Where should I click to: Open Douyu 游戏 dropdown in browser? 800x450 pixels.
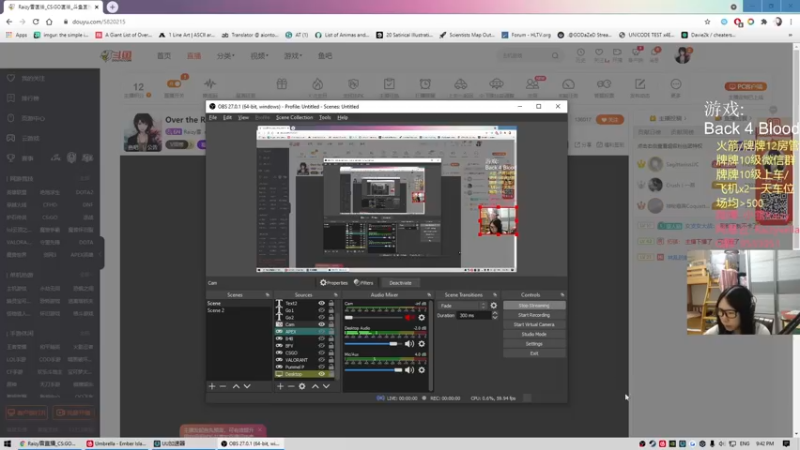(x=293, y=56)
